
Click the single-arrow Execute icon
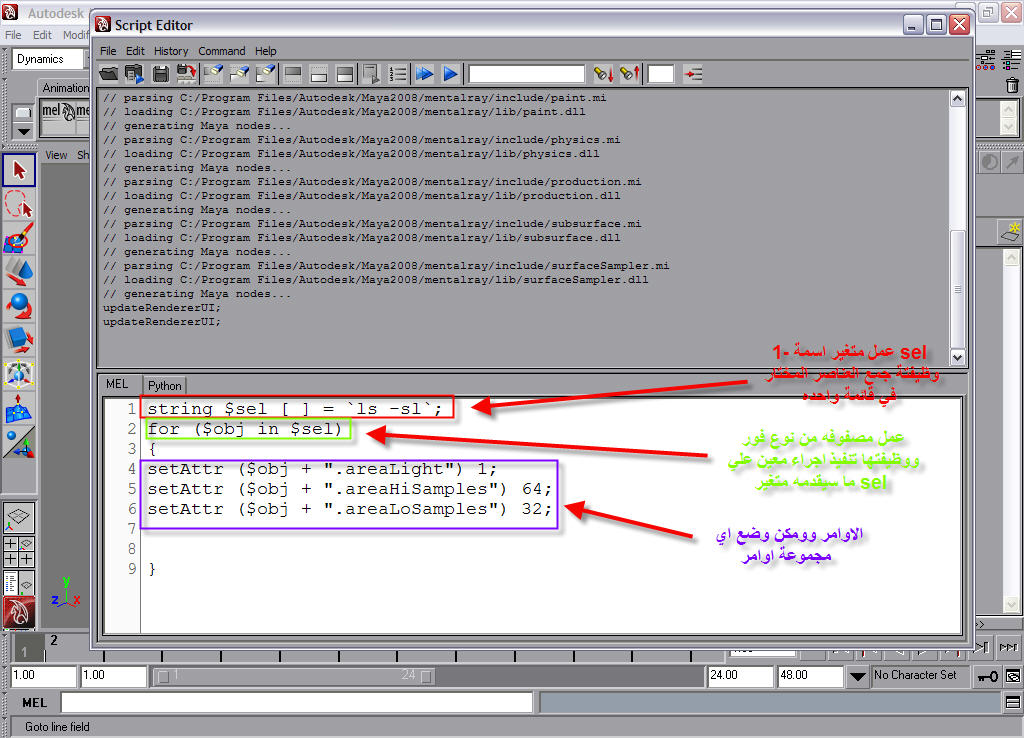[451, 74]
